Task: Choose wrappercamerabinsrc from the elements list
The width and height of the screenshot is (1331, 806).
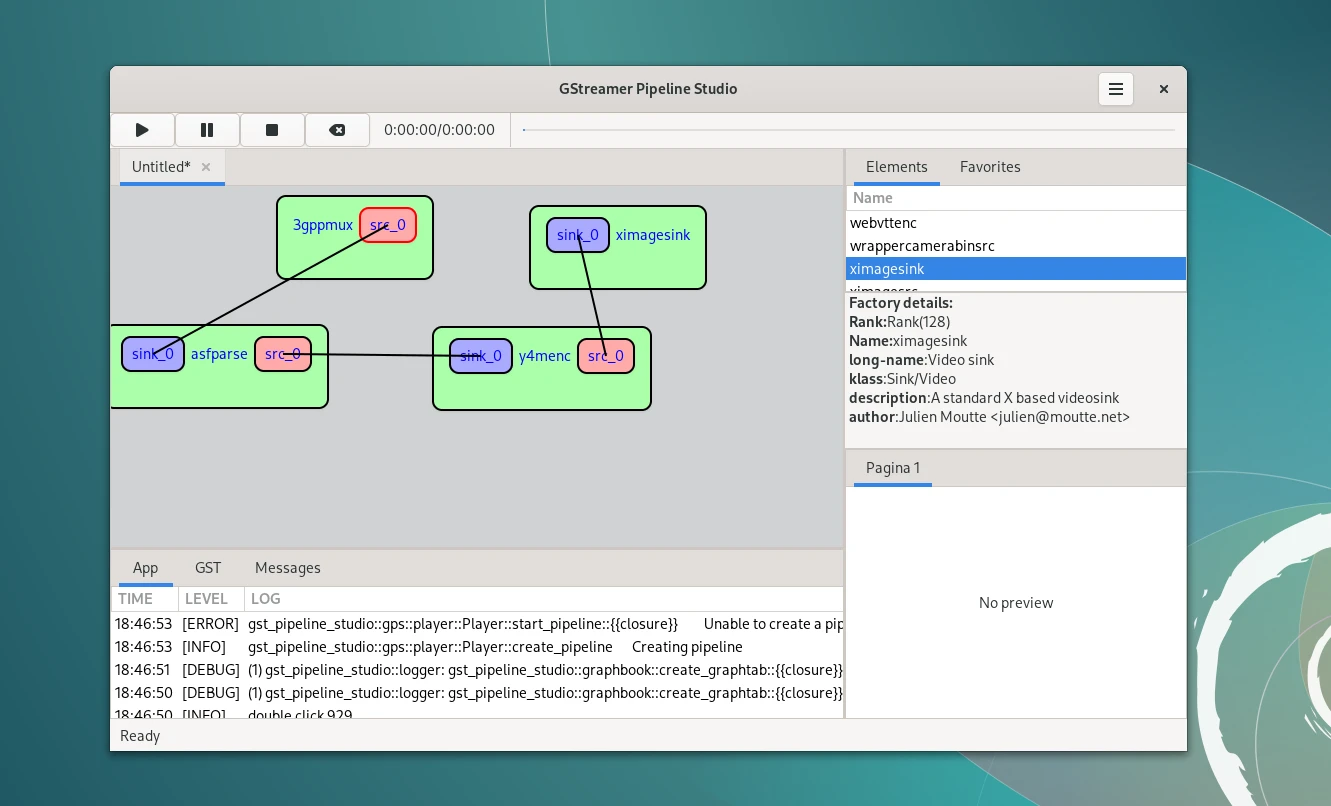Action: [x=922, y=246]
